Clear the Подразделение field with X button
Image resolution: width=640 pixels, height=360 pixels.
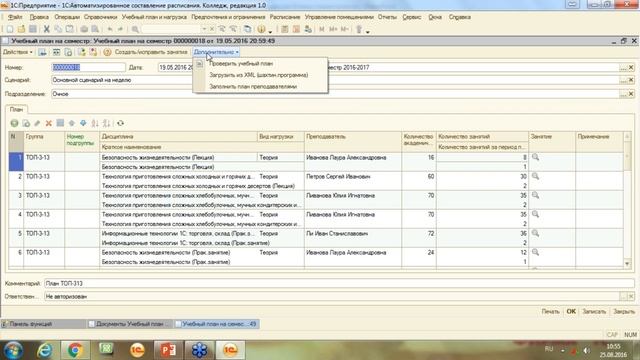631,94
